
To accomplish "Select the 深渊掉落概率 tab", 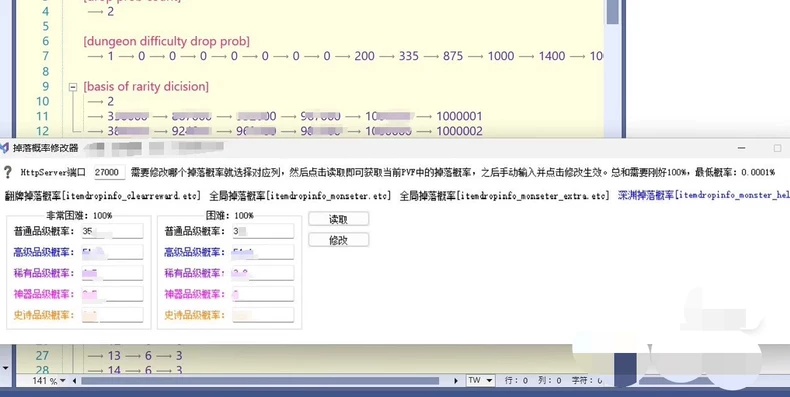I will click(x=703, y=195).
